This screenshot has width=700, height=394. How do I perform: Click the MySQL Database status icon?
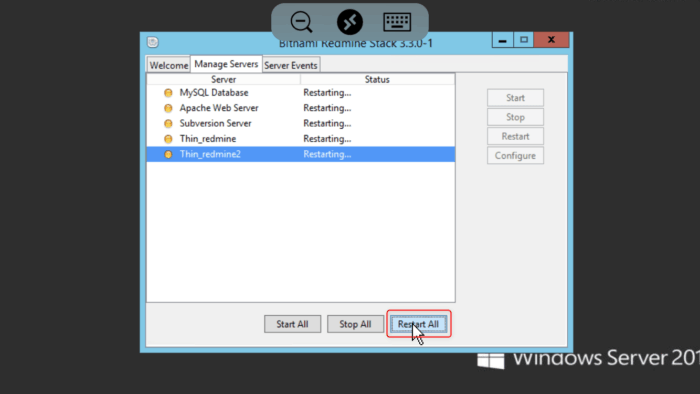[x=168, y=93]
